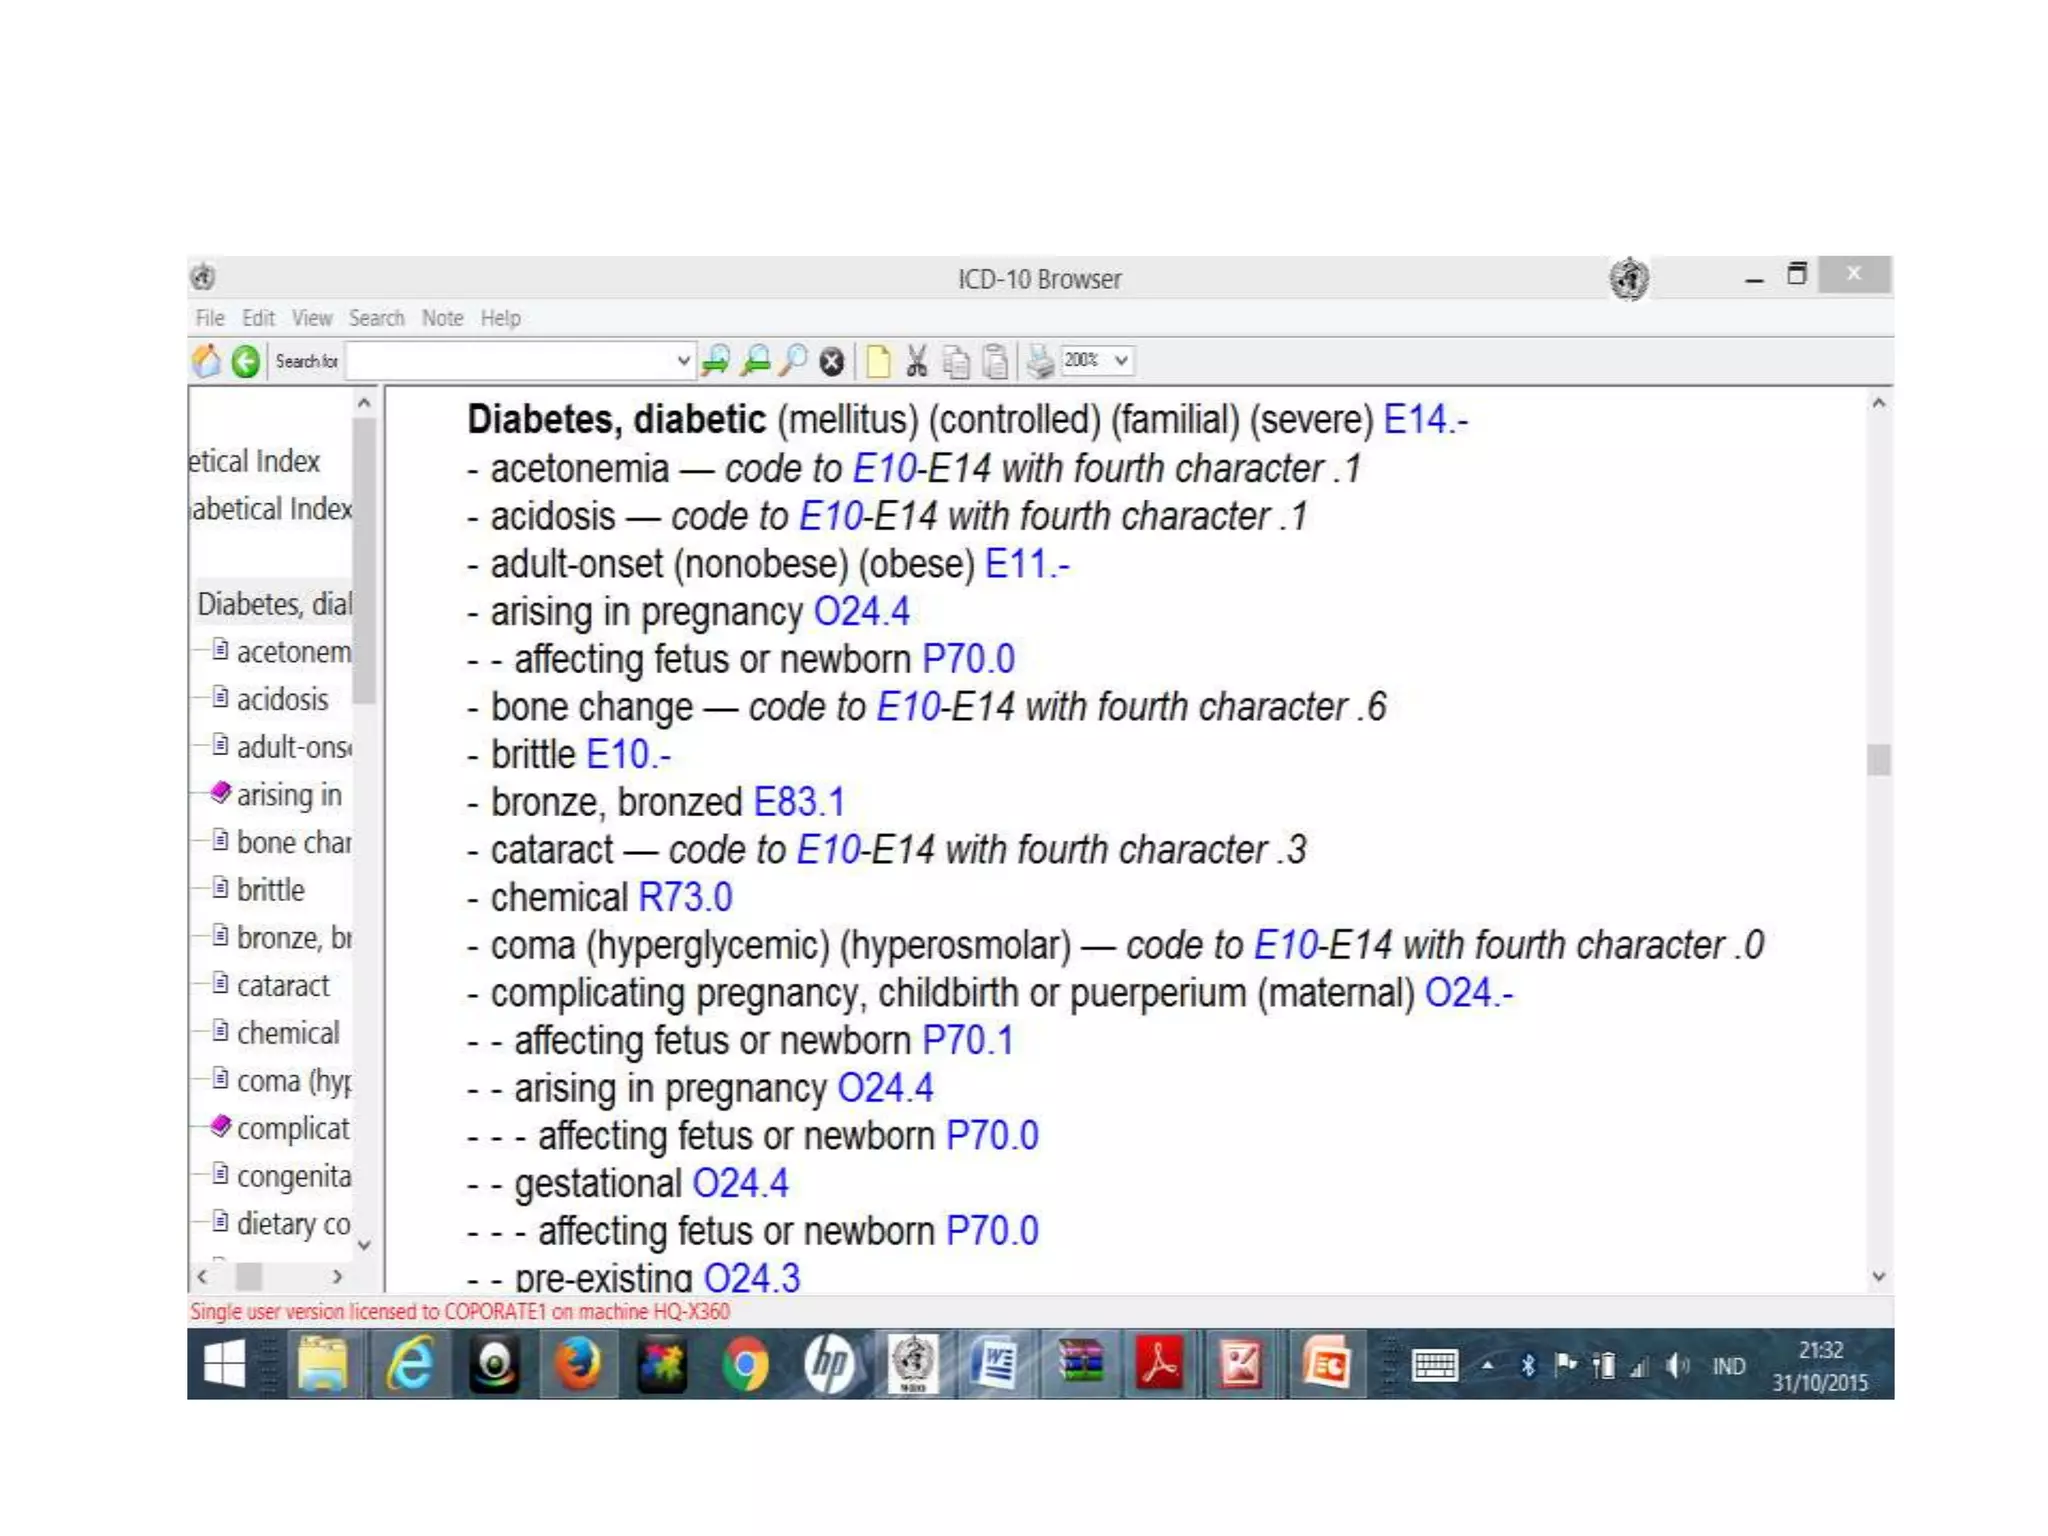Image resolution: width=2048 pixels, height=1536 pixels.
Task: Click the green Back arrow button
Action: 245,361
